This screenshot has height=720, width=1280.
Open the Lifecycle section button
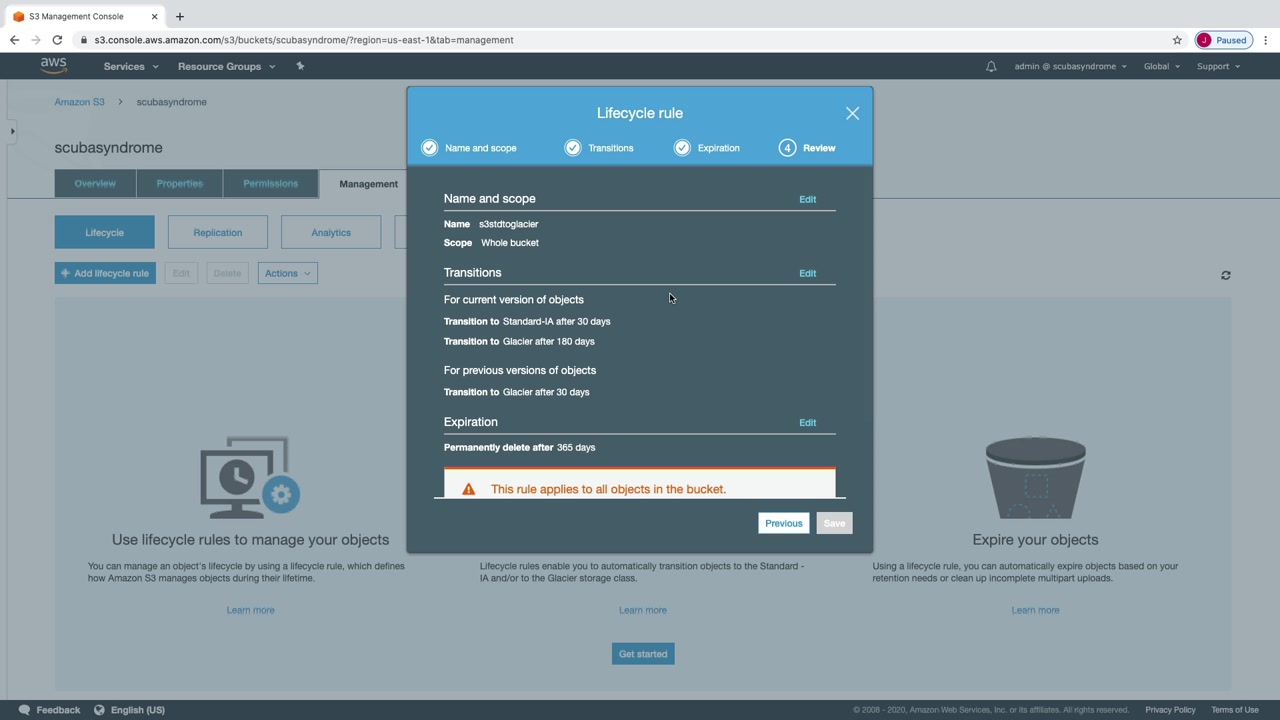(105, 232)
